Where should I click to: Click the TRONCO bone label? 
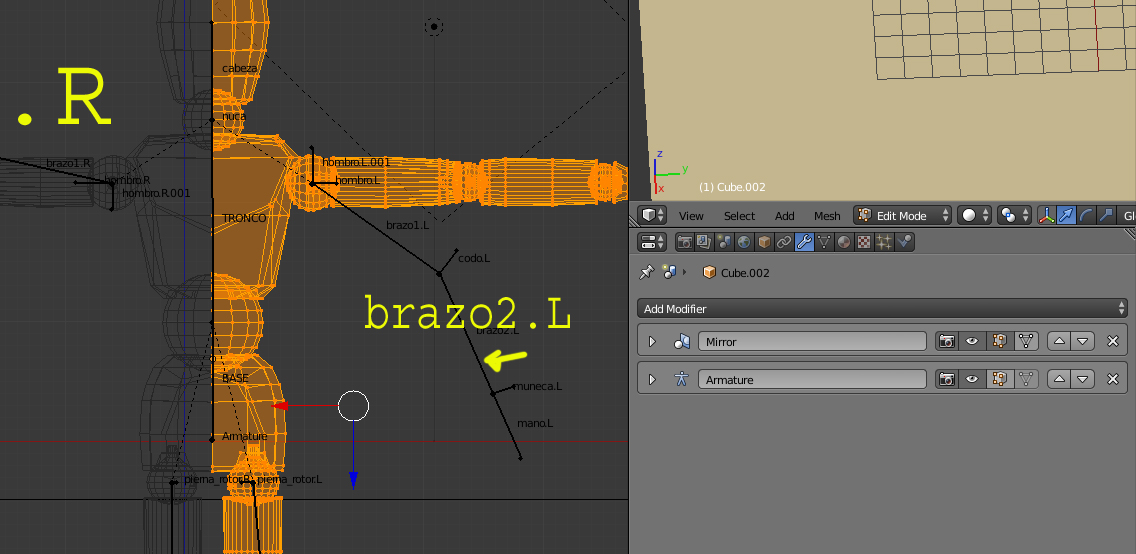pyautogui.click(x=244, y=218)
